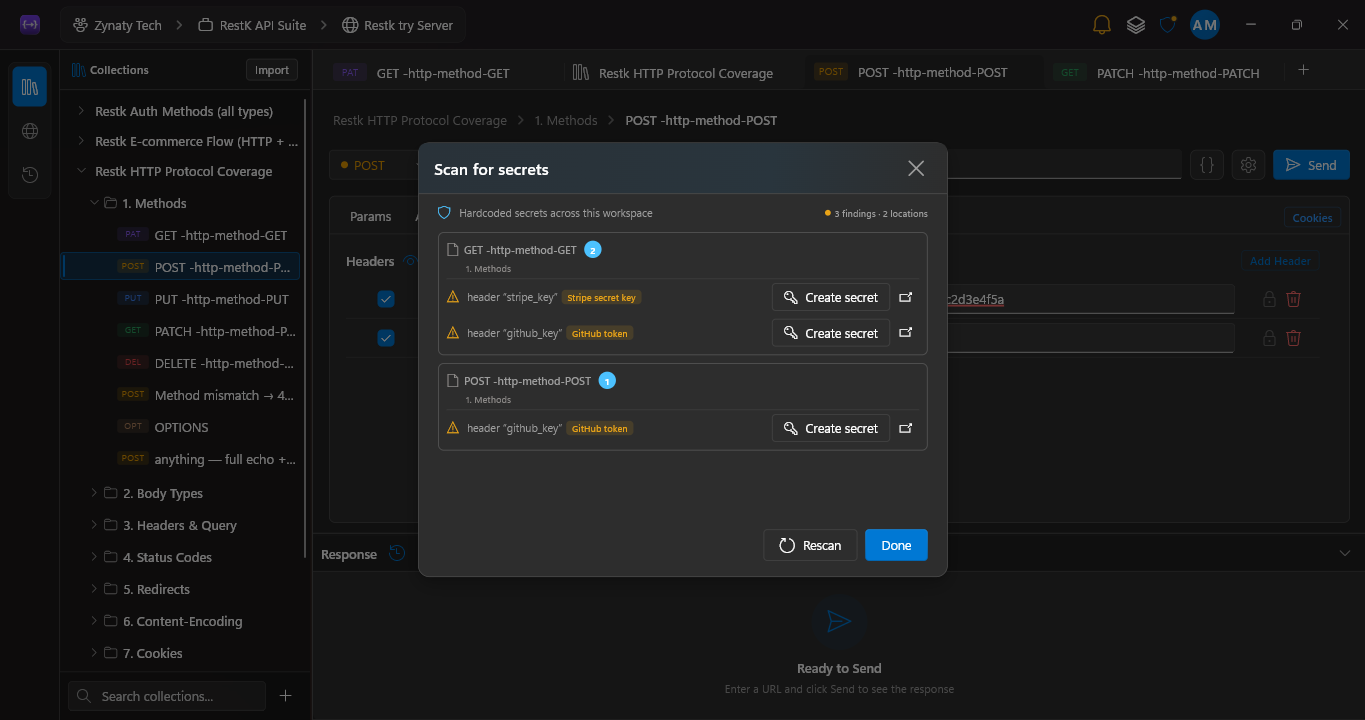Screen dimensions: 1365x720
Task: Create secret for POST request's github_key
Action: tap(831, 428)
